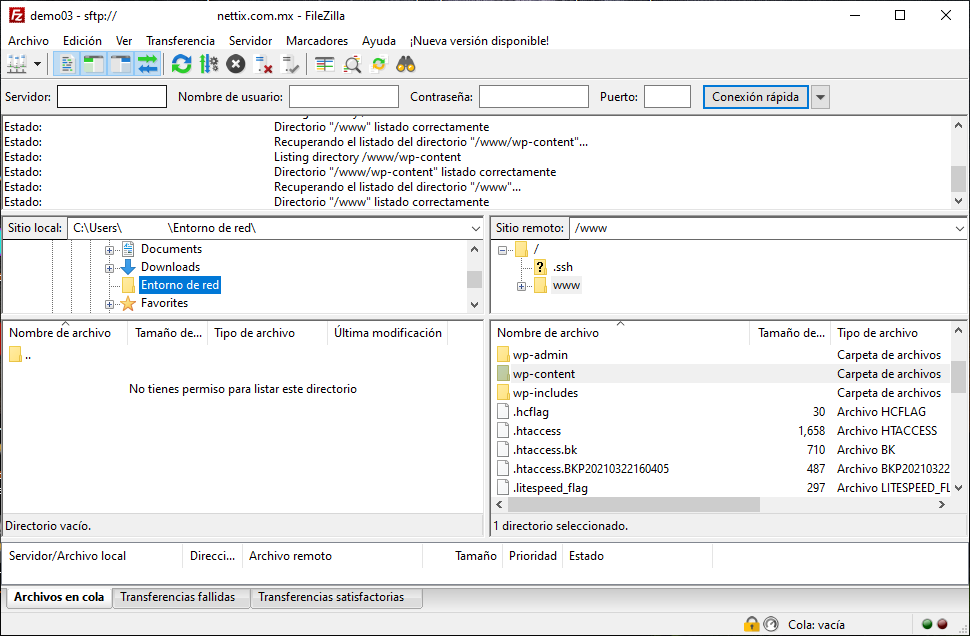Open the Site Manager dropdown arrow
Screen dimensions: 970x636
pyautogui.click(x=38, y=64)
